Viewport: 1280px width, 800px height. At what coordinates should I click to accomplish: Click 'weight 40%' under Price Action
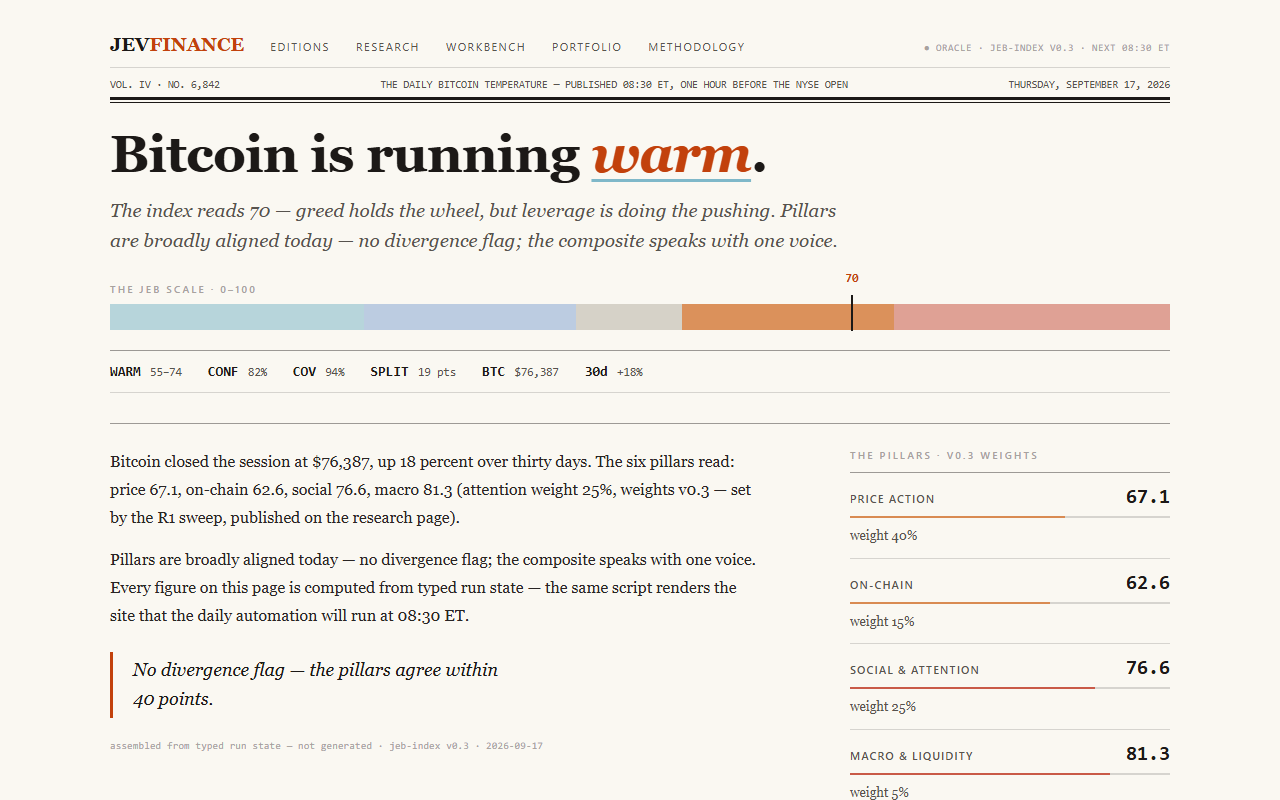point(883,536)
